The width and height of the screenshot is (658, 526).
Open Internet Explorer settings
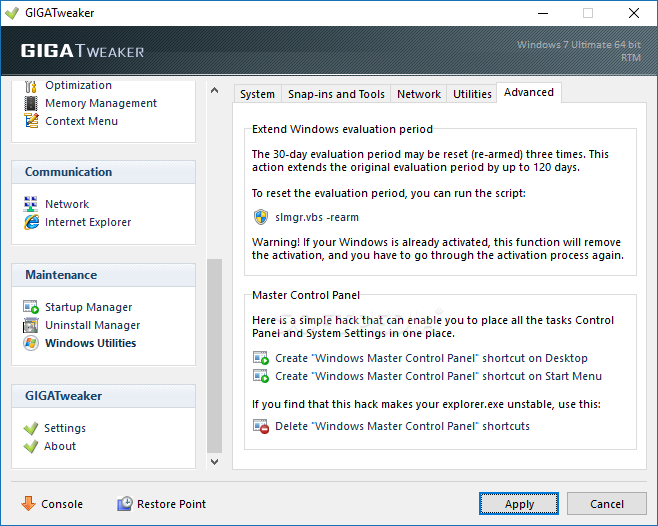tap(88, 222)
